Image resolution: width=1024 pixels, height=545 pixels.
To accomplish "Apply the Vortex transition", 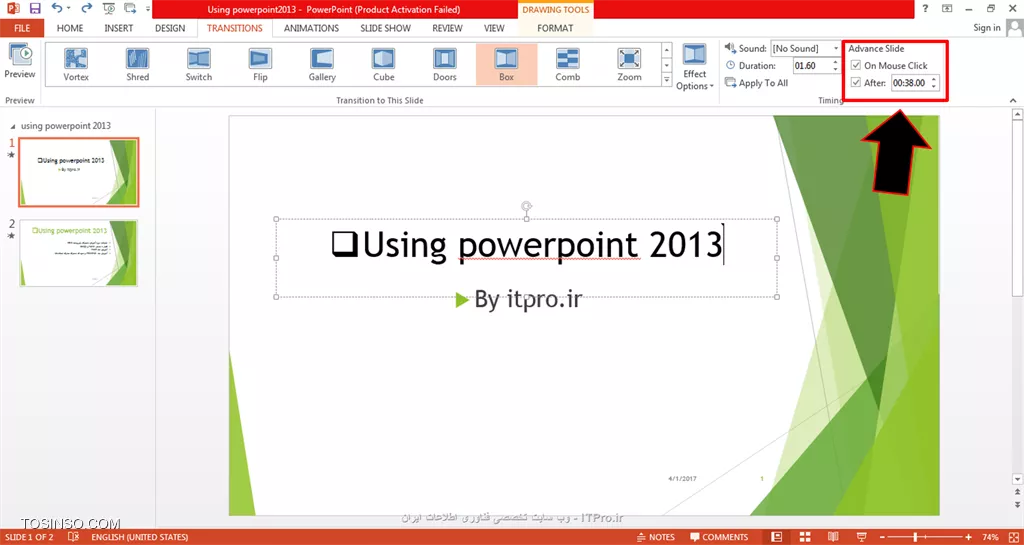I will coord(76,65).
